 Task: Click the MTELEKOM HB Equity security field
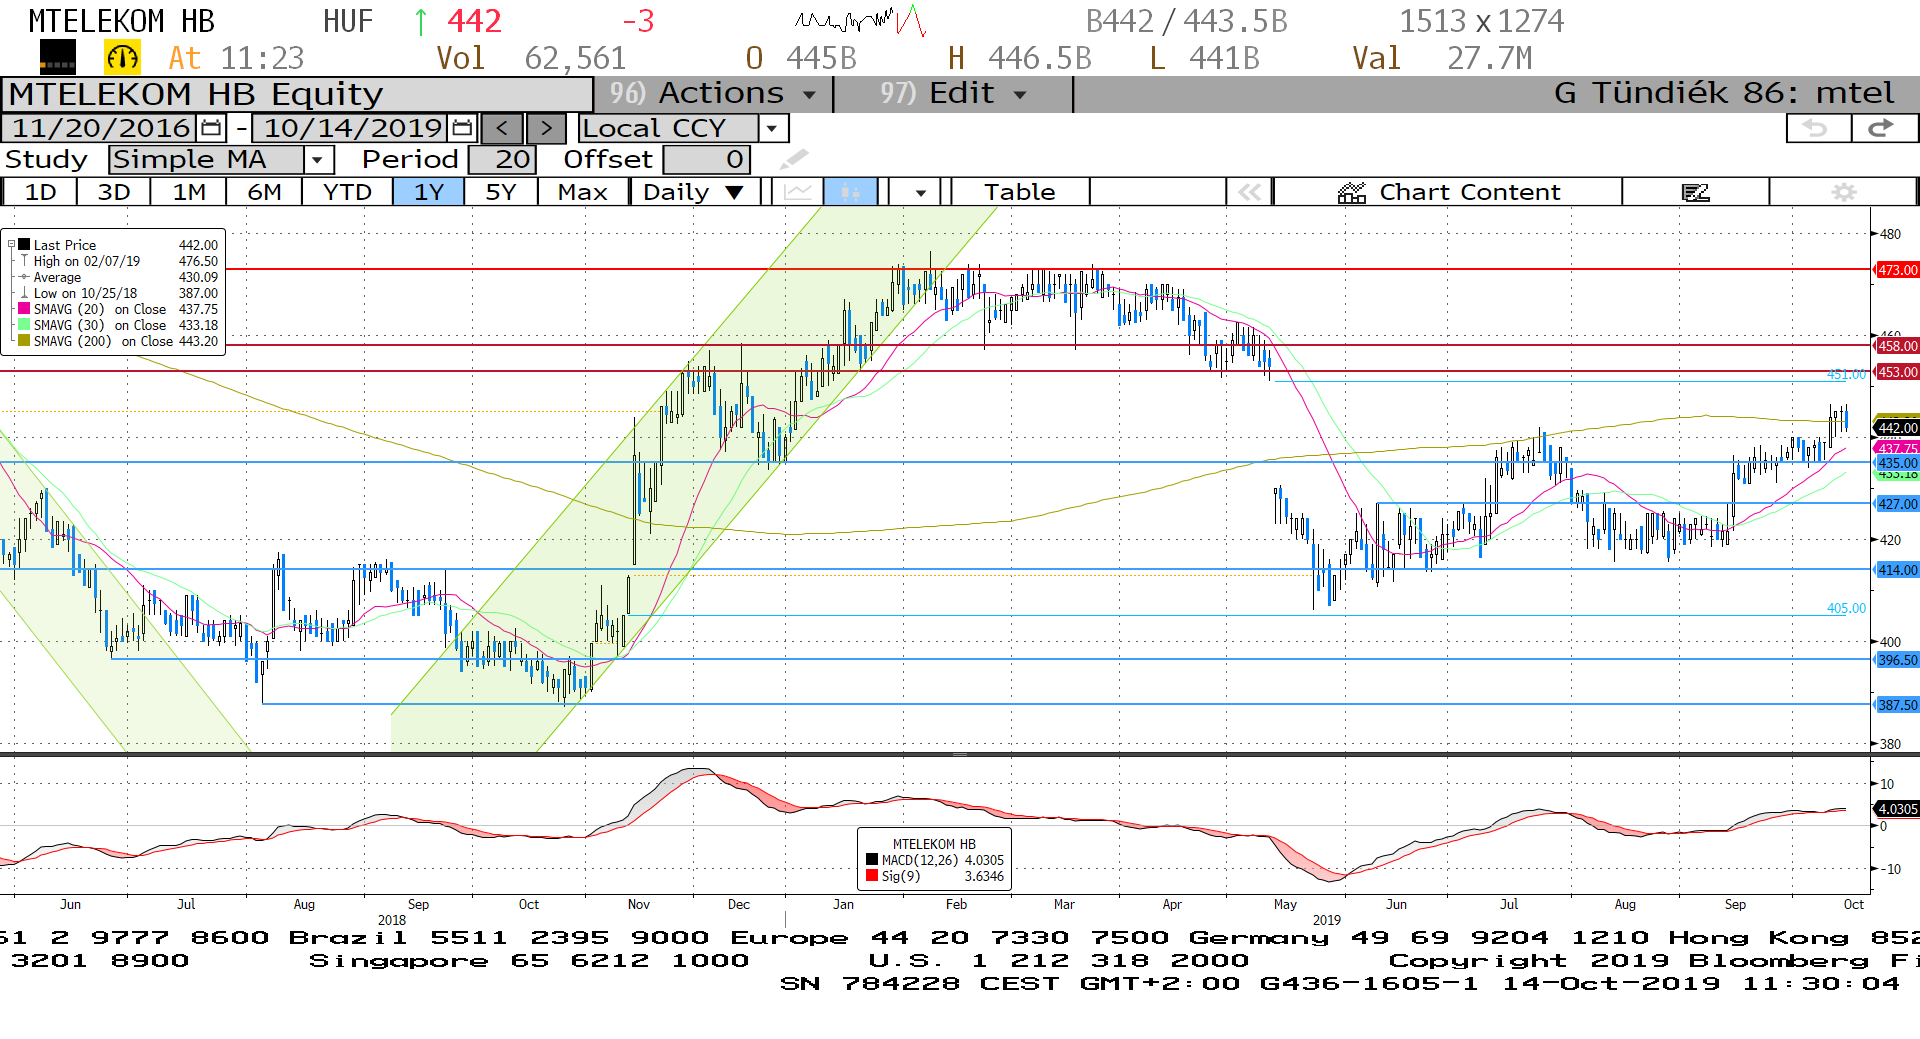click(x=298, y=94)
